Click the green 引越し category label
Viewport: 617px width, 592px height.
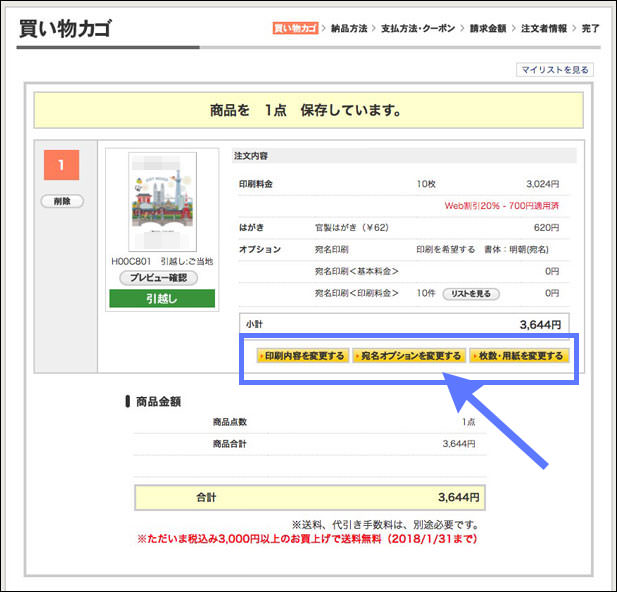tap(162, 298)
